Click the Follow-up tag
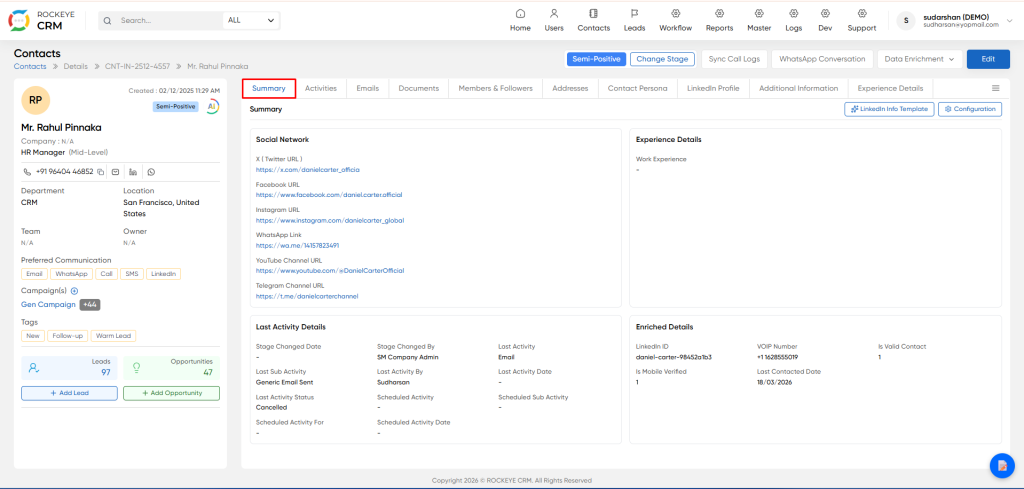 (x=68, y=336)
